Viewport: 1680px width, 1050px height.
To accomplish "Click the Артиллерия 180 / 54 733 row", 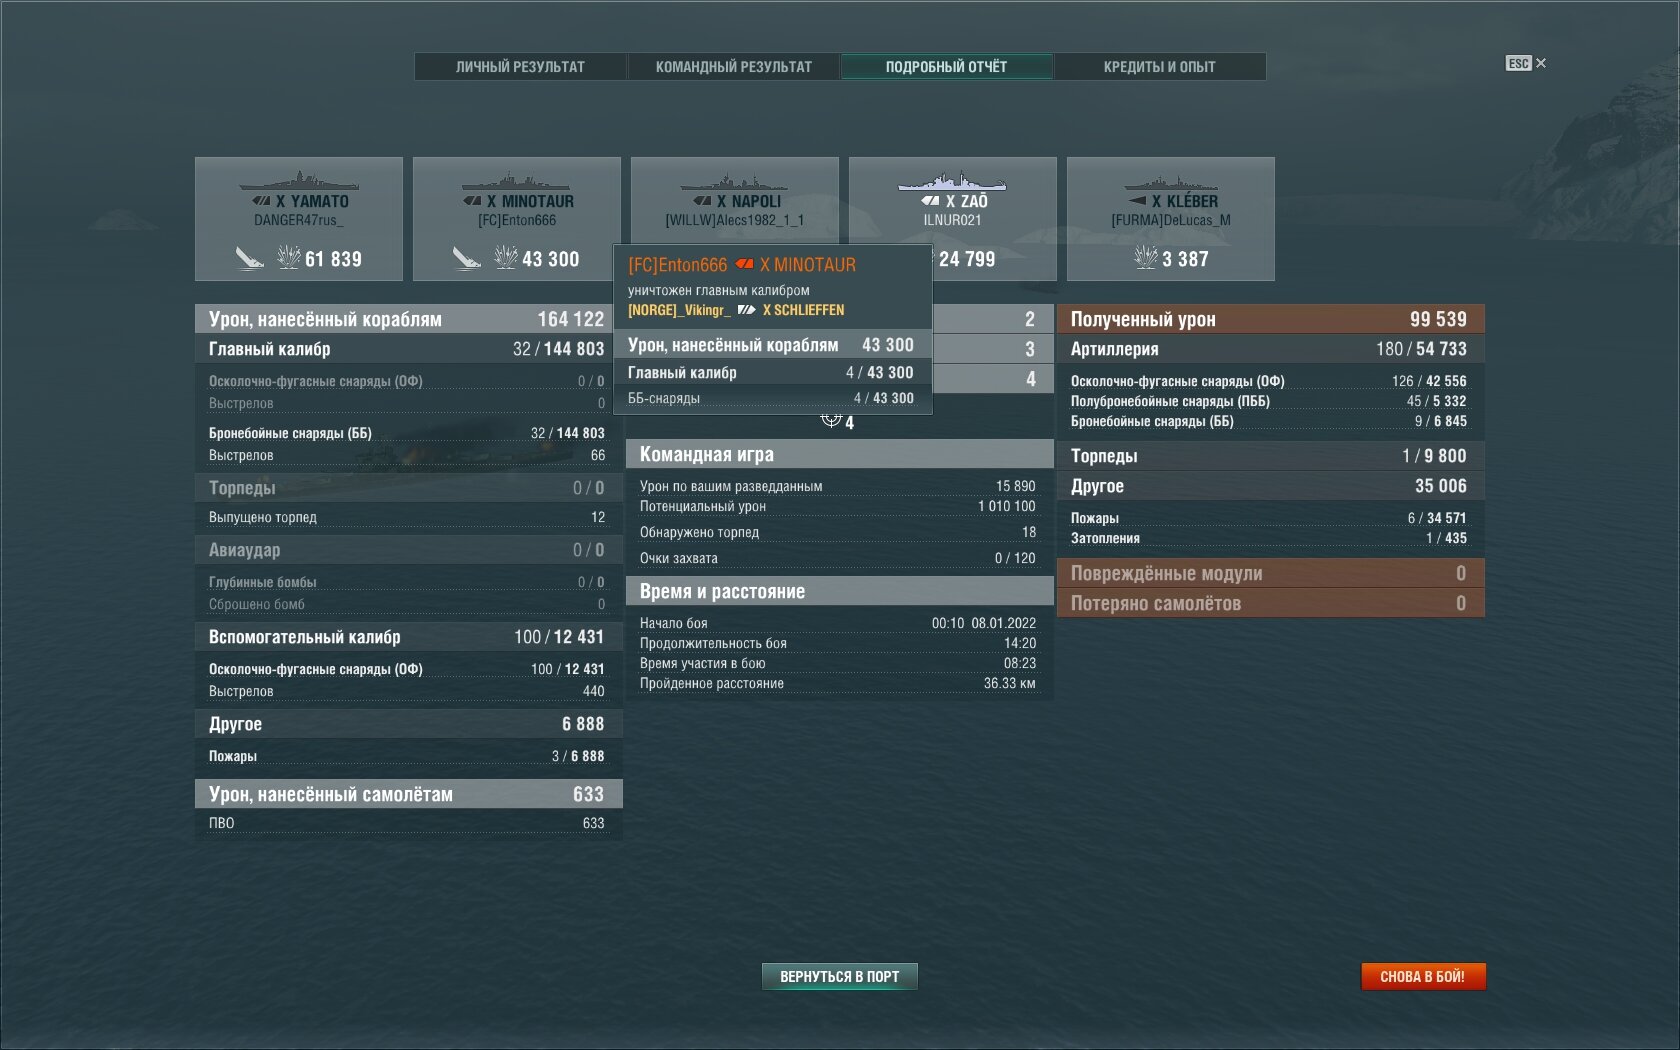I will coord(1270,349).
